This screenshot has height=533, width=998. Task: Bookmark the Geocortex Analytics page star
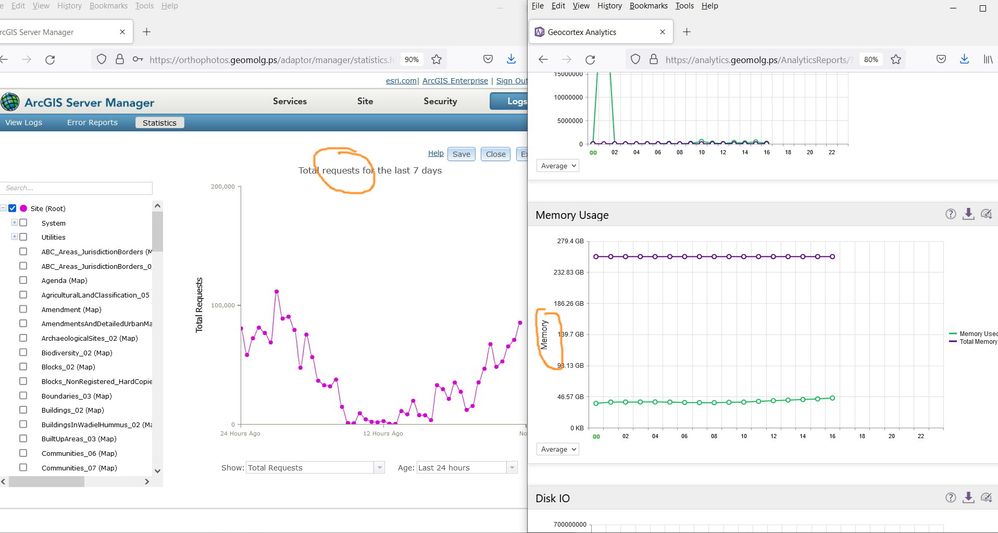point(896,59)
